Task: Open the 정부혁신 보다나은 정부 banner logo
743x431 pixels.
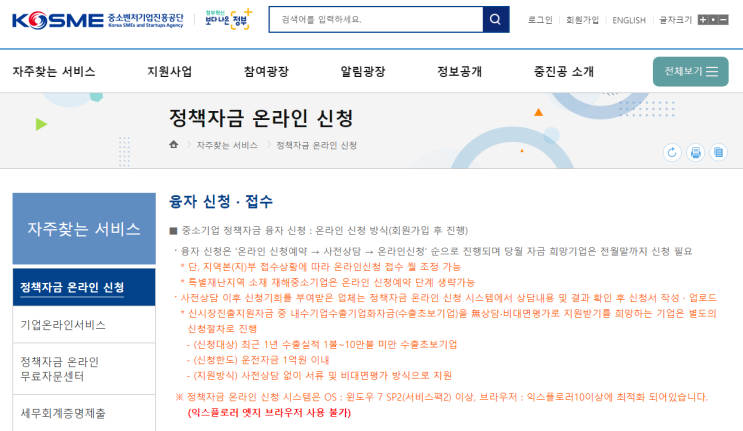Action: point(228,19)
